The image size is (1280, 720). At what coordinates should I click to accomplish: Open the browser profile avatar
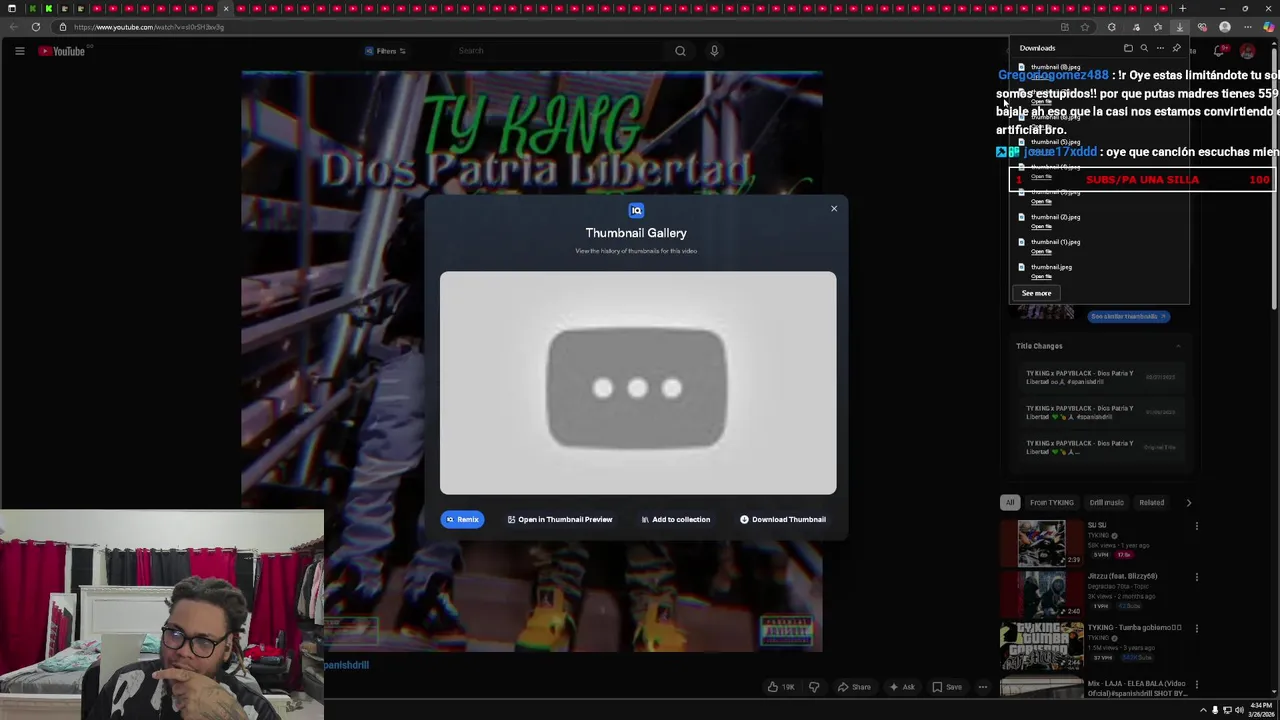coord(1225,27)
